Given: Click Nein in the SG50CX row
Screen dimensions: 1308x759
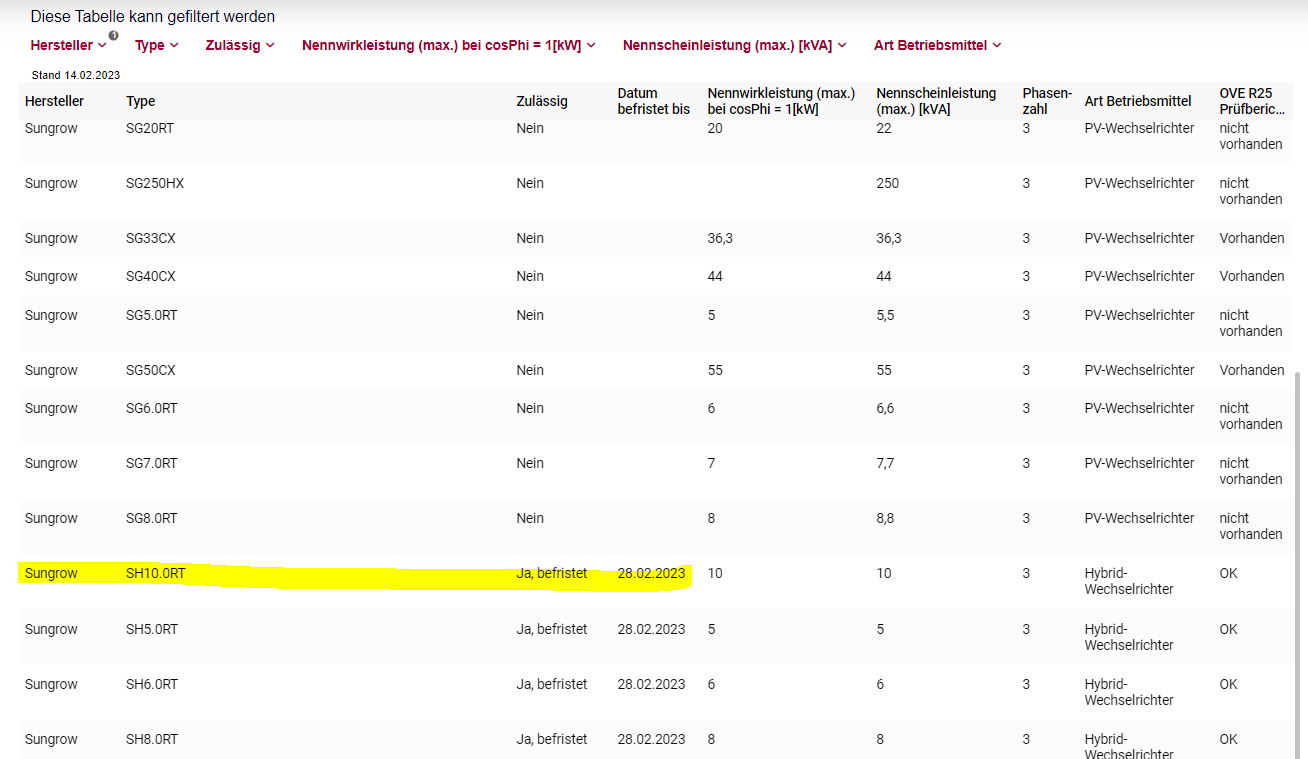Looking at the screenshot, I should click(x=530, y=370).
